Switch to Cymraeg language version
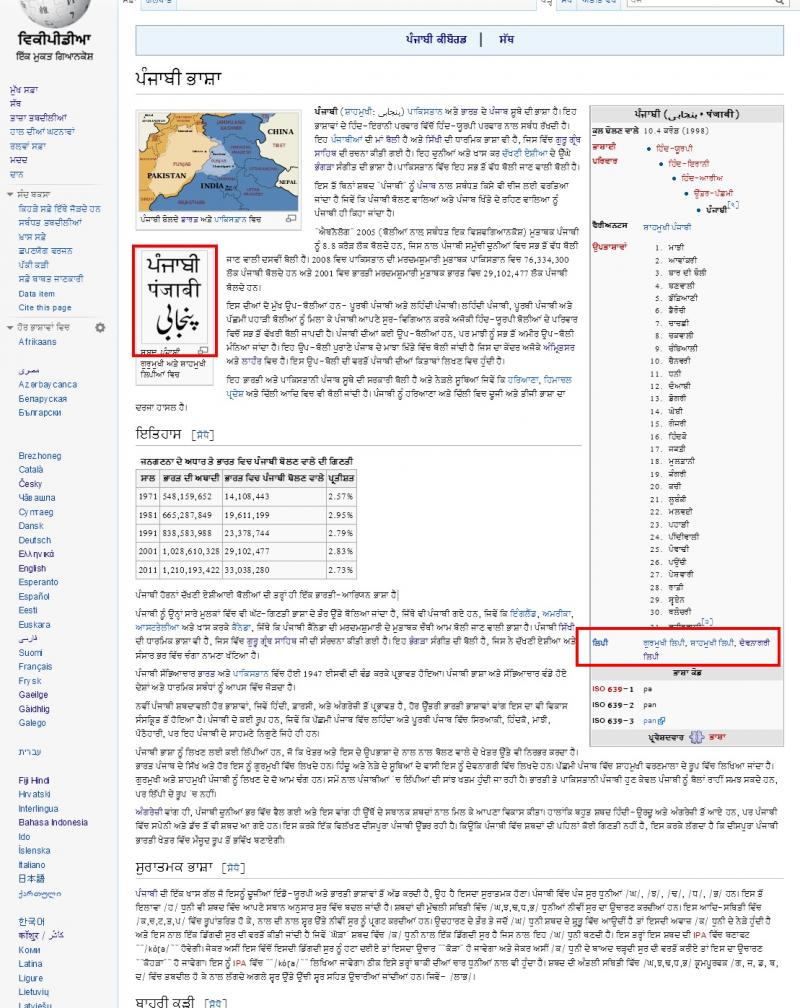This screenshot has width=800, height=1008. 36,512
